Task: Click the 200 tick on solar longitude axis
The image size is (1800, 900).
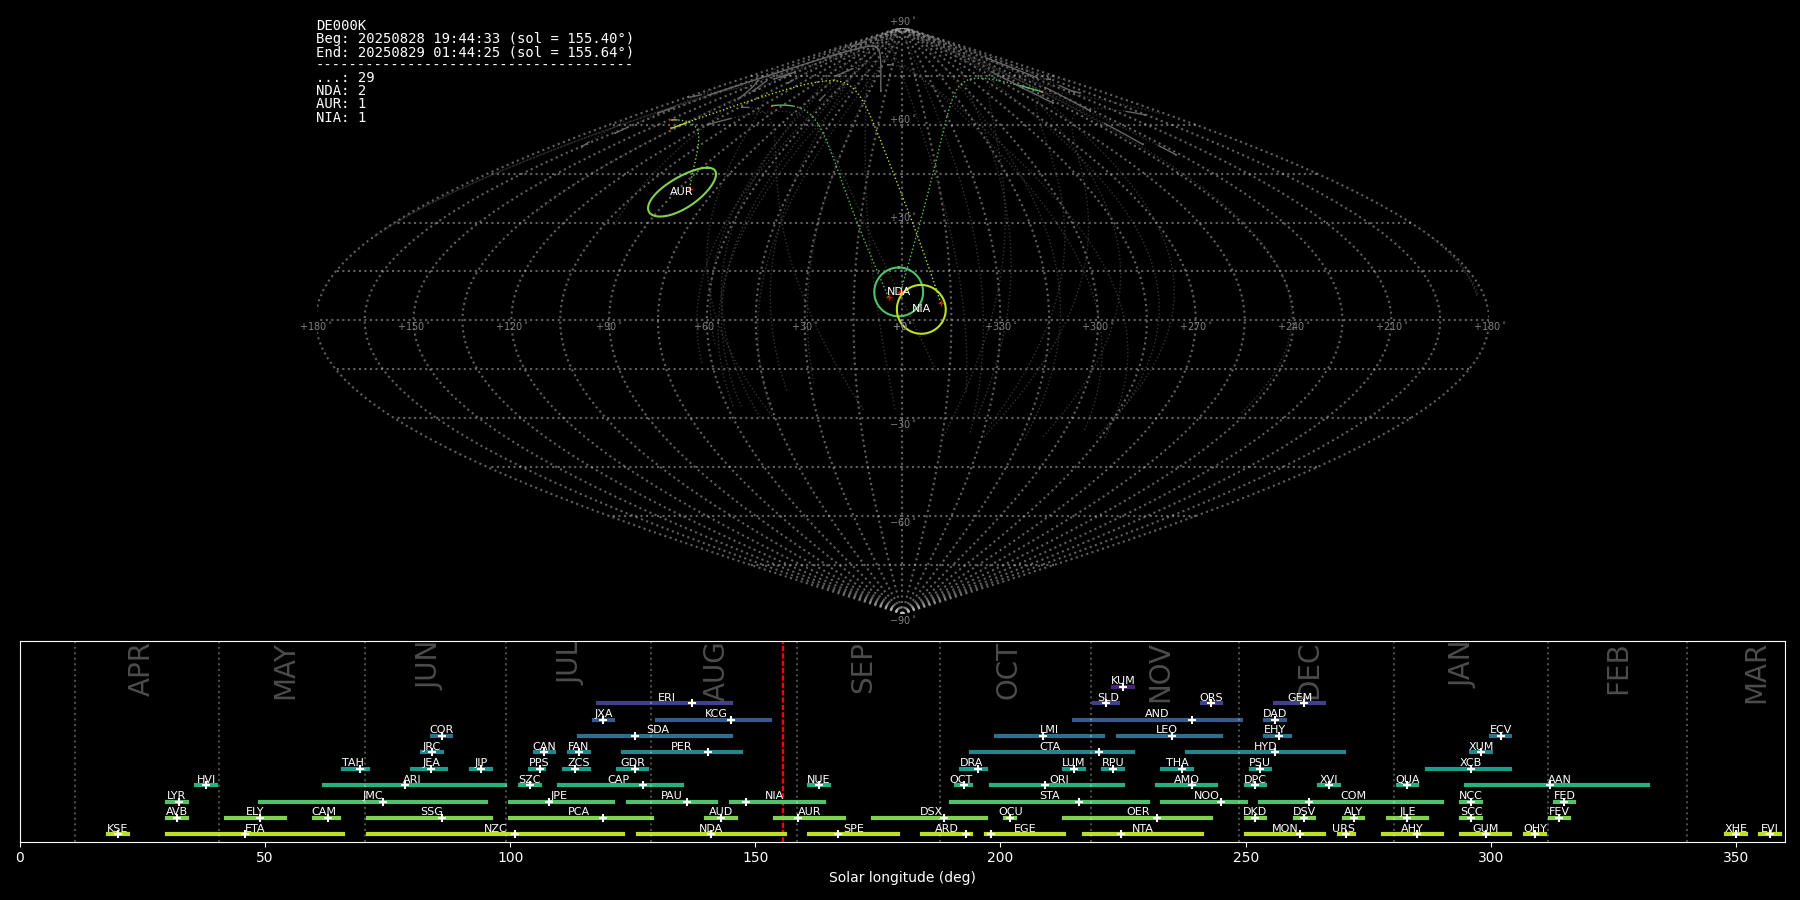Action: tap(1000, 857)
